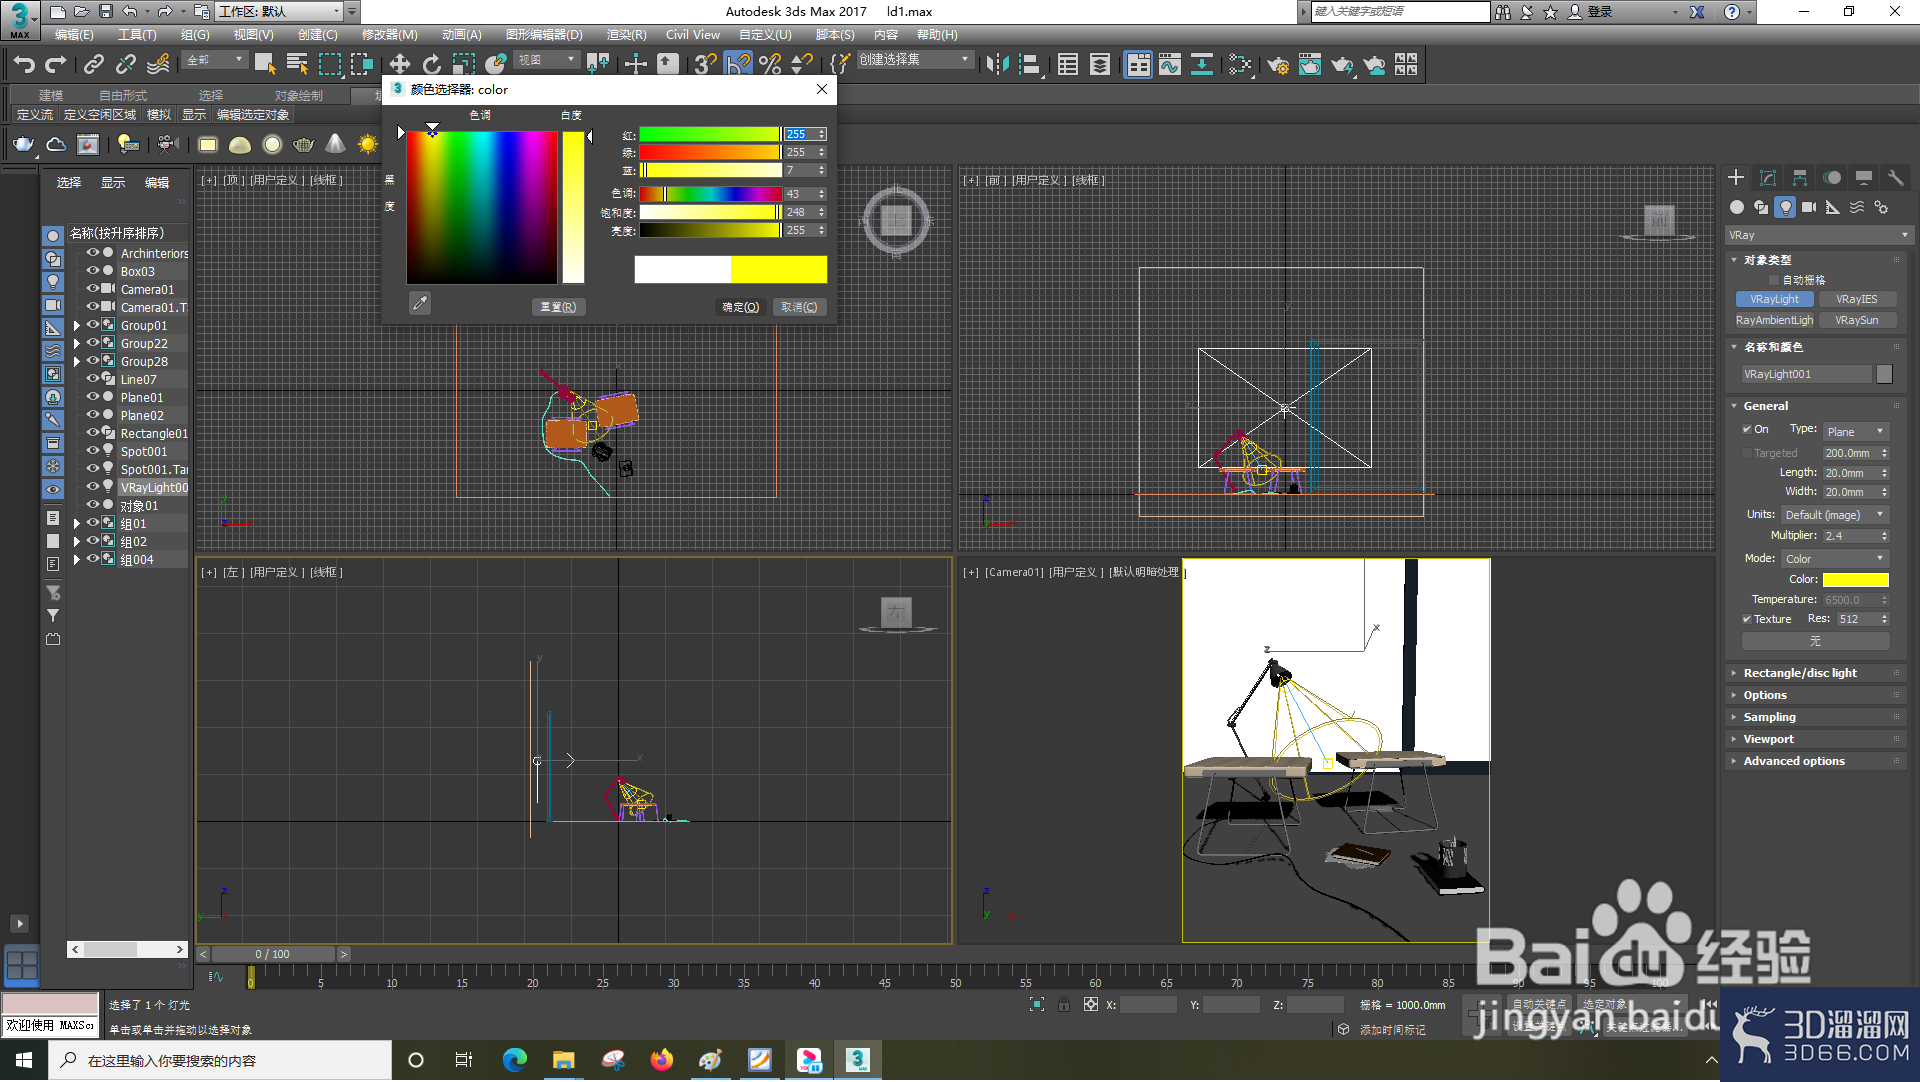
Task: Toggle visibility eye of Plane01
Action: [x=93, y=397]
